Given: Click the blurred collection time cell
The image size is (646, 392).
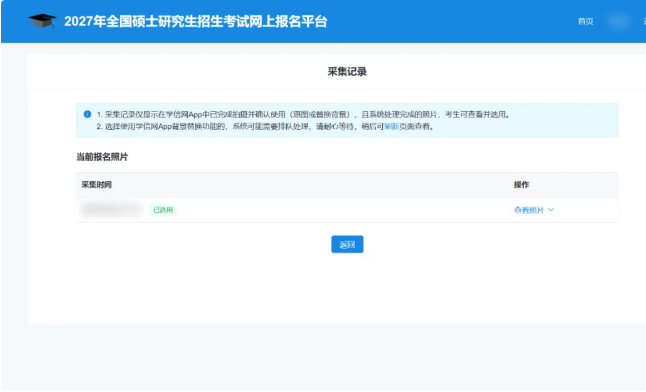Looking at the screenshot, I should 112,209.
